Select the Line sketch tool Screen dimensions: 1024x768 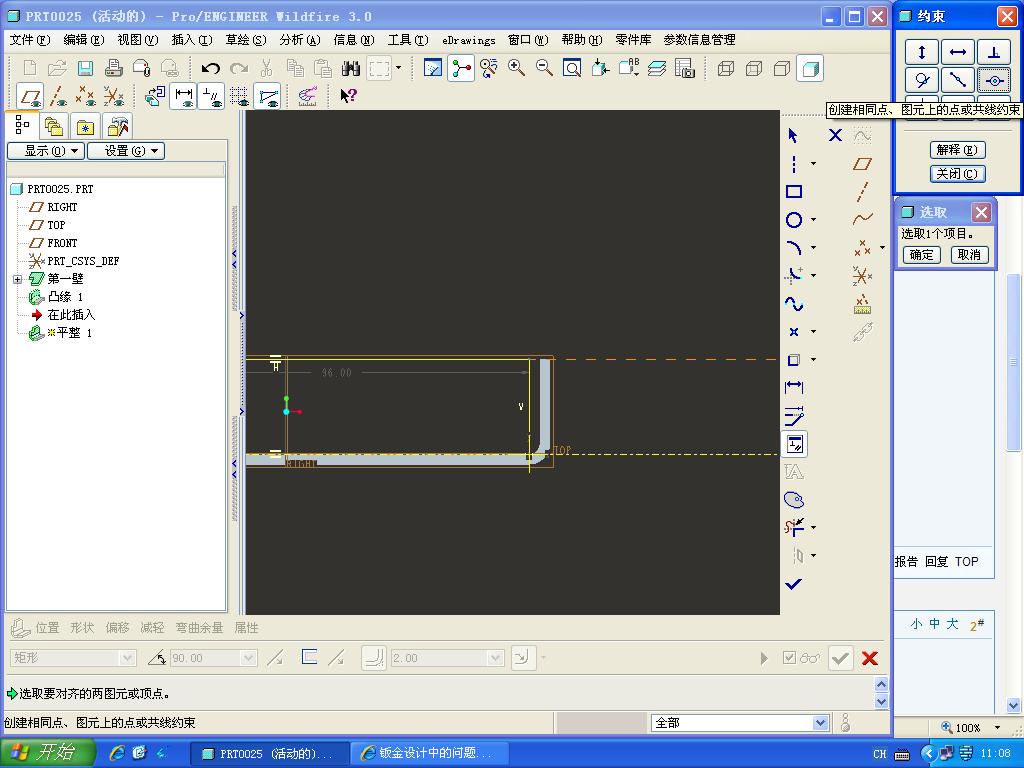[x=794, y=163]
